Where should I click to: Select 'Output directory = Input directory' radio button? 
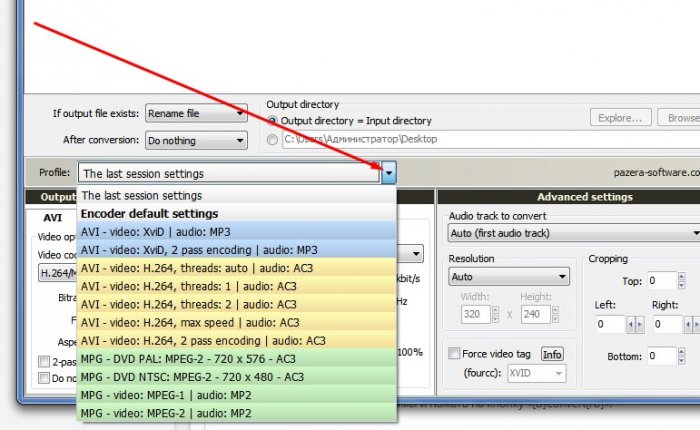pyautogui.click(x=273, y=121)
